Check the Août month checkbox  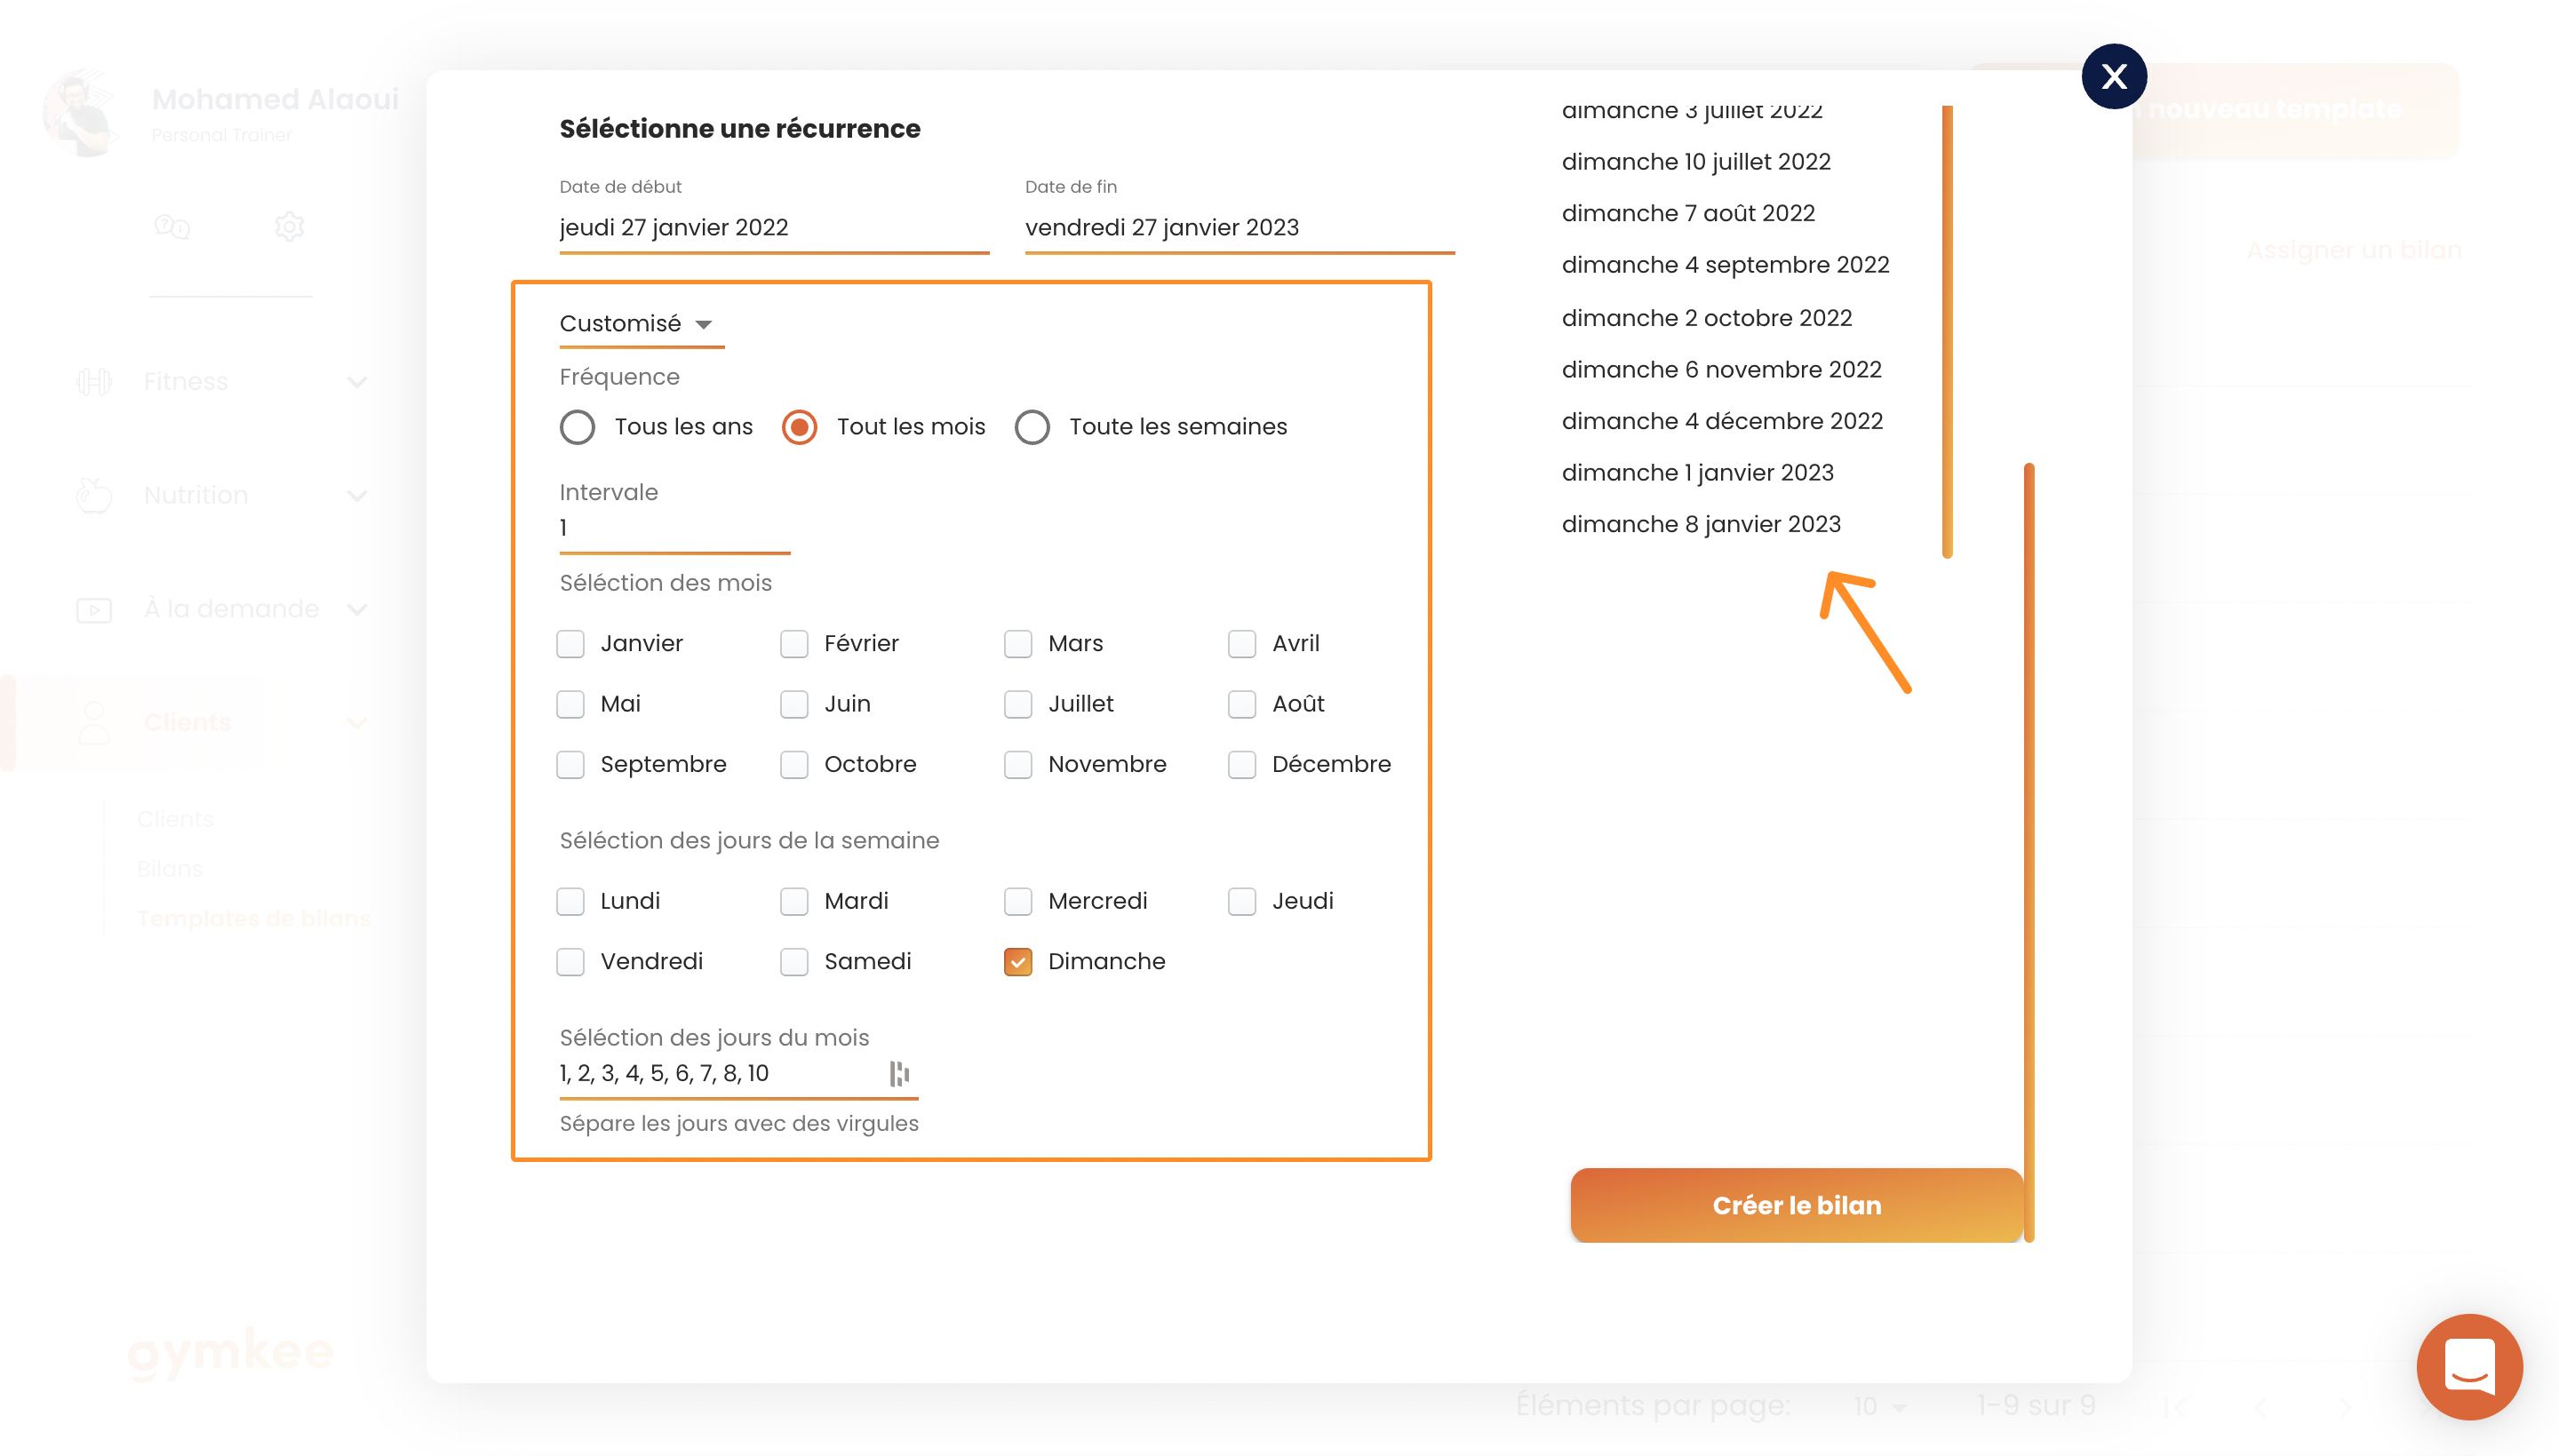[1242, 704]
